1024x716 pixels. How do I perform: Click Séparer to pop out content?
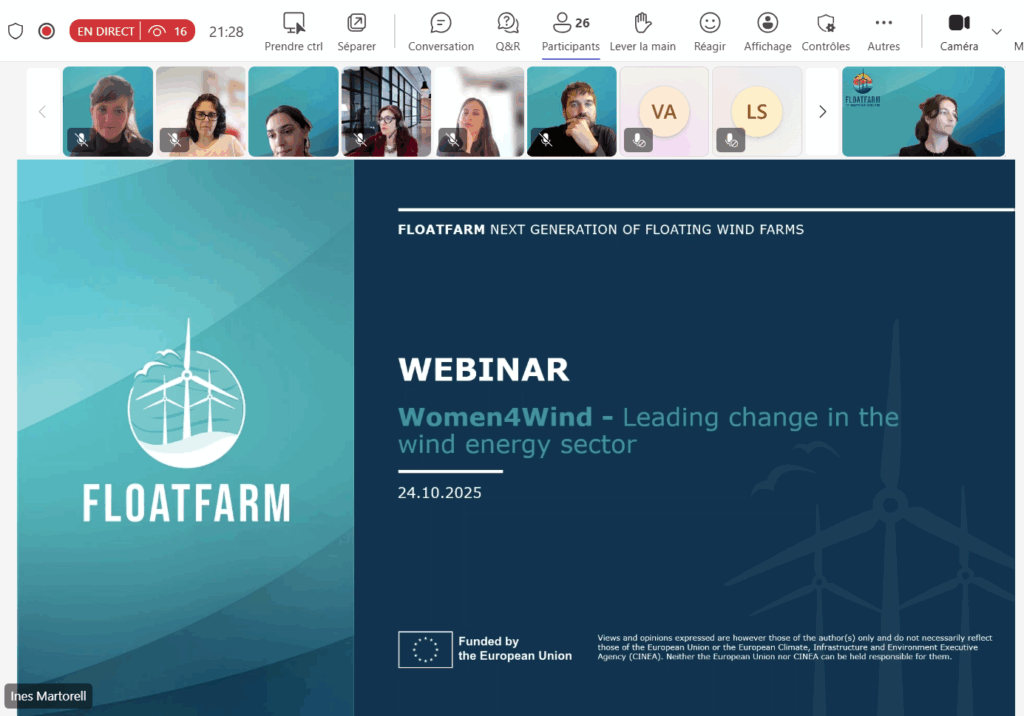(356, 31)
